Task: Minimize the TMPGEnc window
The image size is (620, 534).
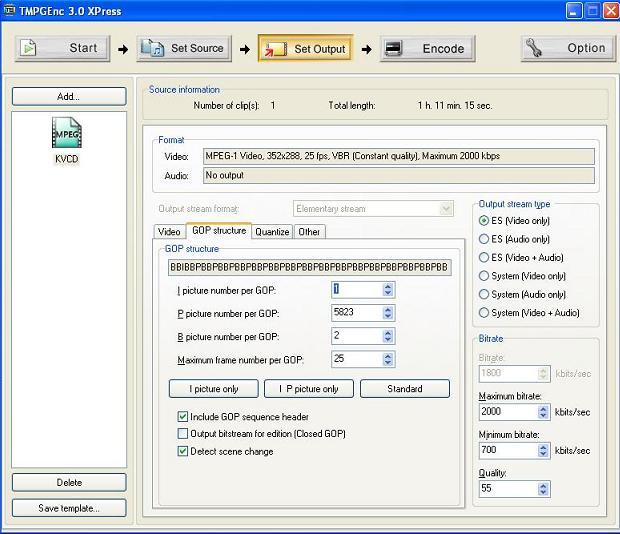Action: coord(574,11)
